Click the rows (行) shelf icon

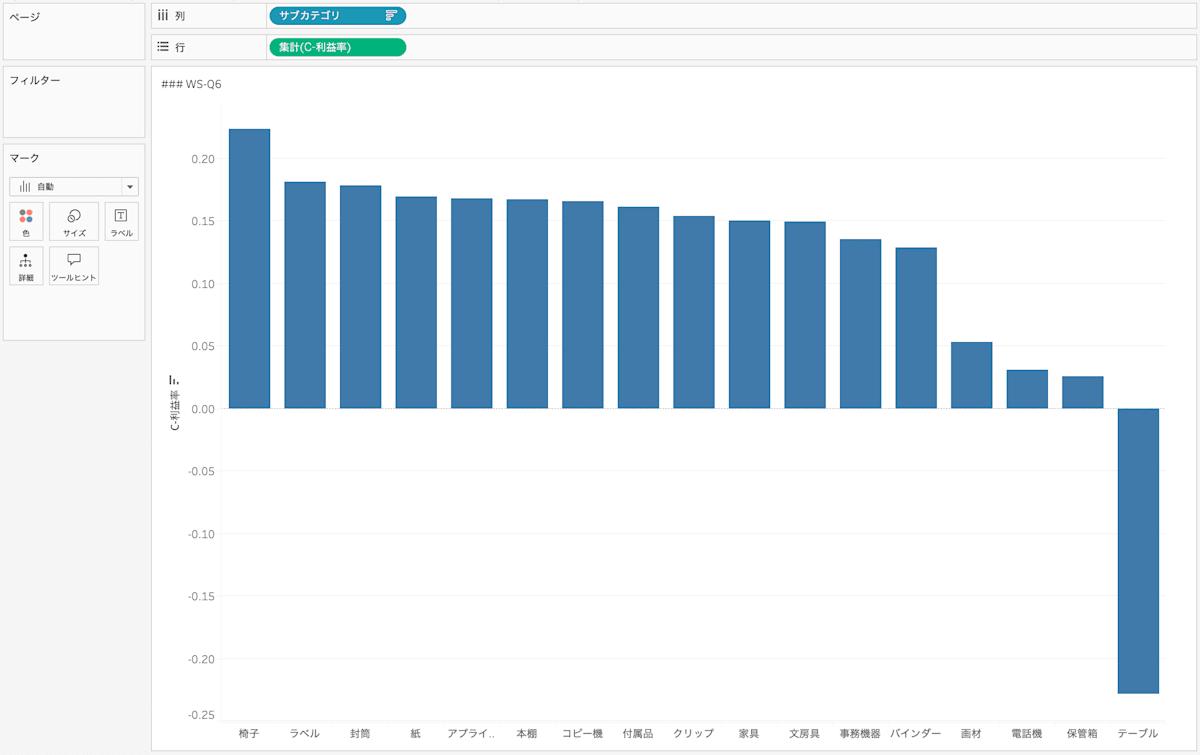point(163,47)
